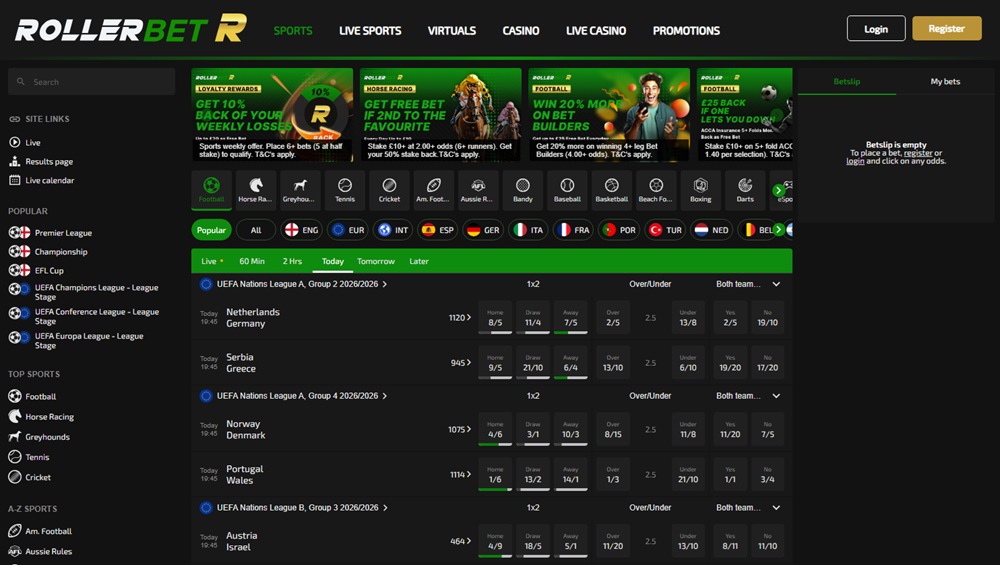1000x565 pixels.
Task: Pick the Cricket icon in sports carousel
Action: point(389,189)
